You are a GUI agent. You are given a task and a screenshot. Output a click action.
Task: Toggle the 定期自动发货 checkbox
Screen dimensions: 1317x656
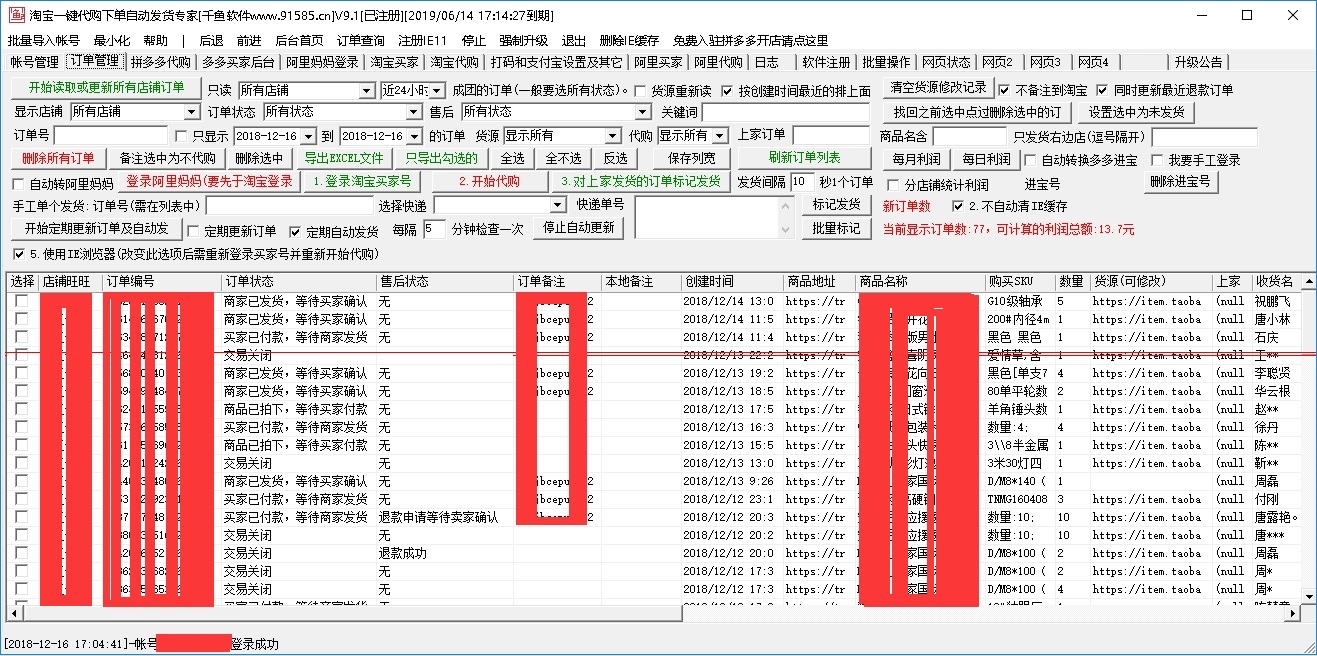click(x=295, y=232)
